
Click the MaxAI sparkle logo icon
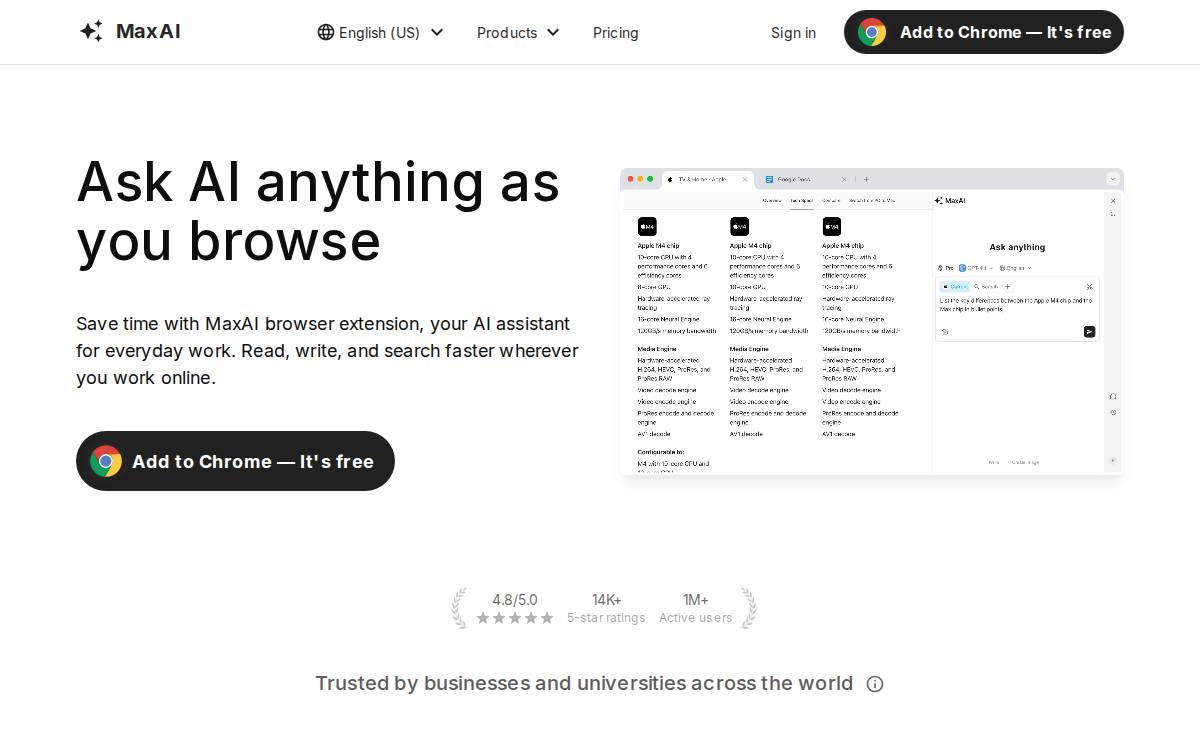pos(91,31)
